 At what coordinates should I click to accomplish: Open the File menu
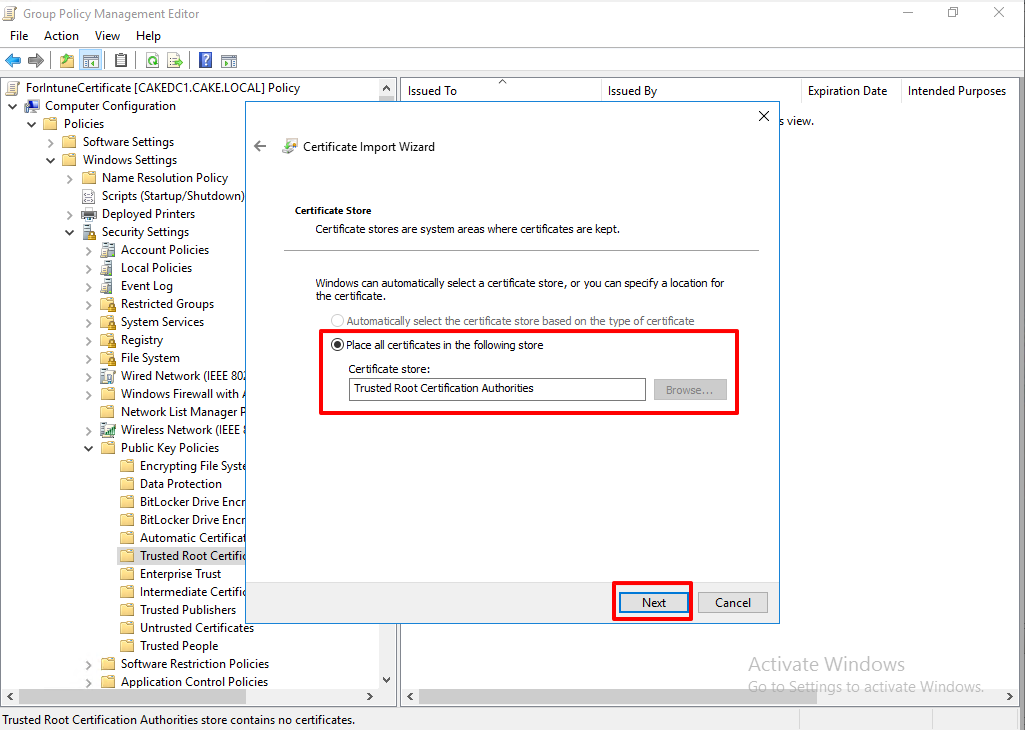pos(19,36)
